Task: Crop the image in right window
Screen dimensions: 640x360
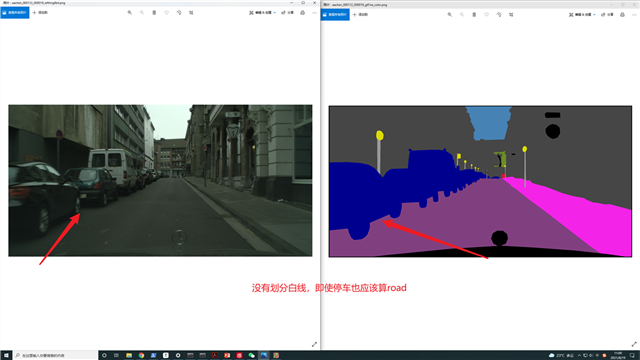Action: pyautogui.click(x=511, y=14)
